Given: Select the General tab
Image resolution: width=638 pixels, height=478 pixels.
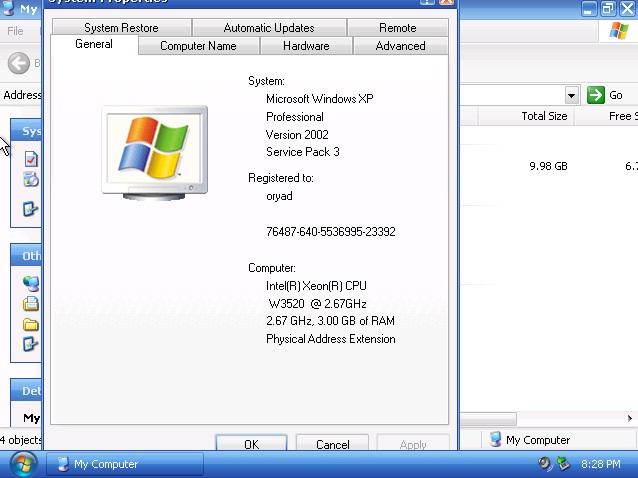Looking at the screenshot, I should 94,44.
